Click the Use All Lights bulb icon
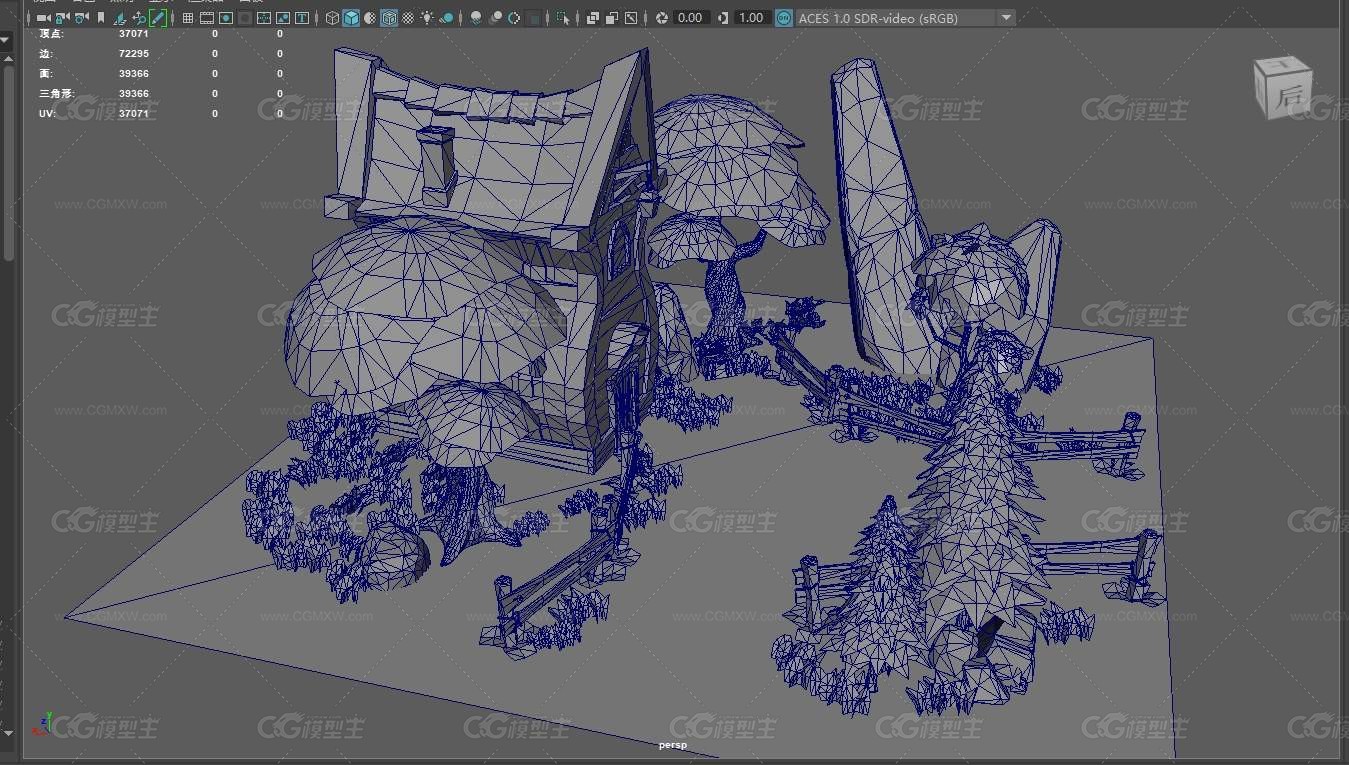1349x765 pixels. 427,18
